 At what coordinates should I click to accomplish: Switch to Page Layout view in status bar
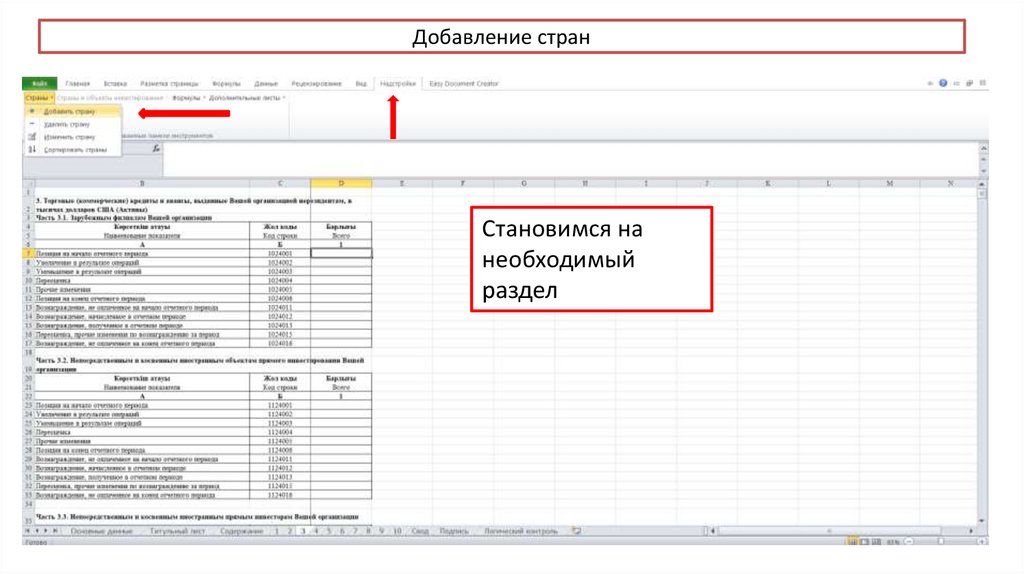(x=865, y=541)
